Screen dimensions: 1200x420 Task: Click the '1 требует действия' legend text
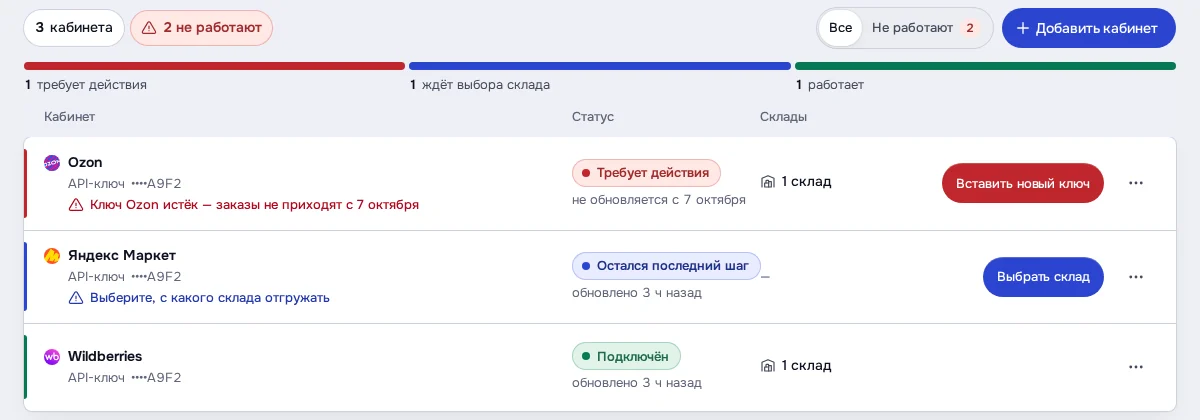pos(86,85)
